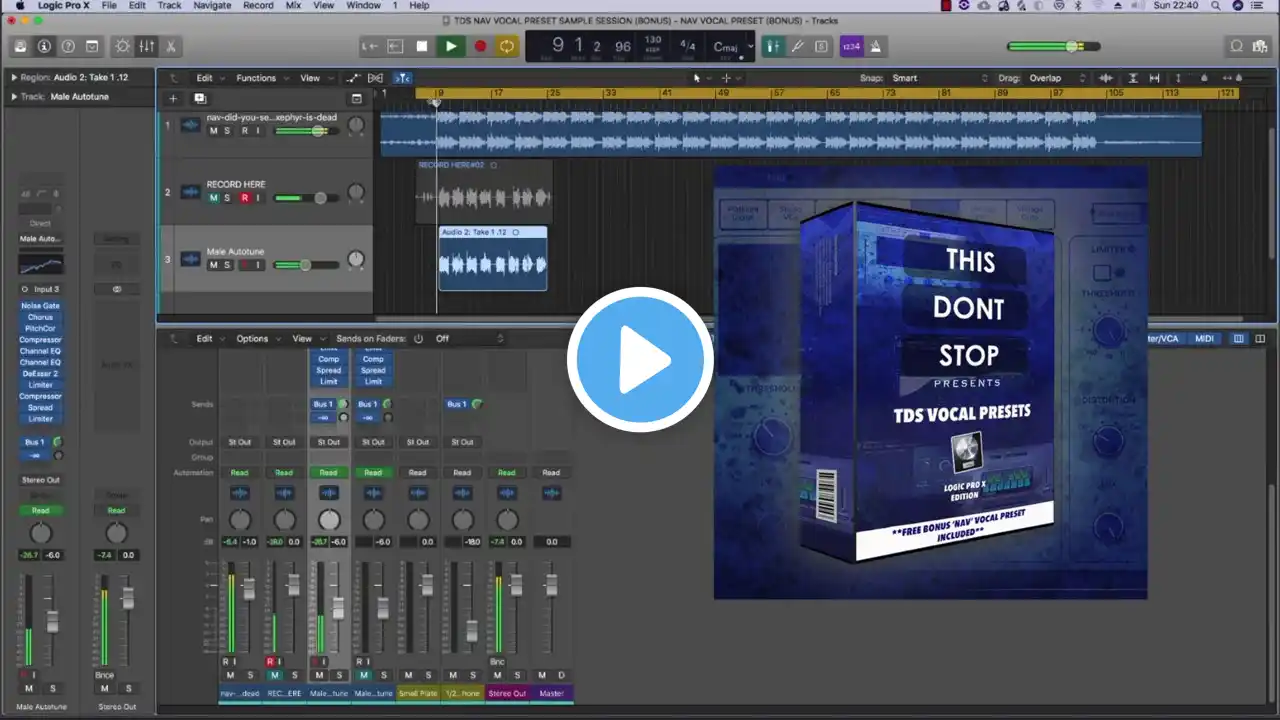Open the Library panel icon

20,46
